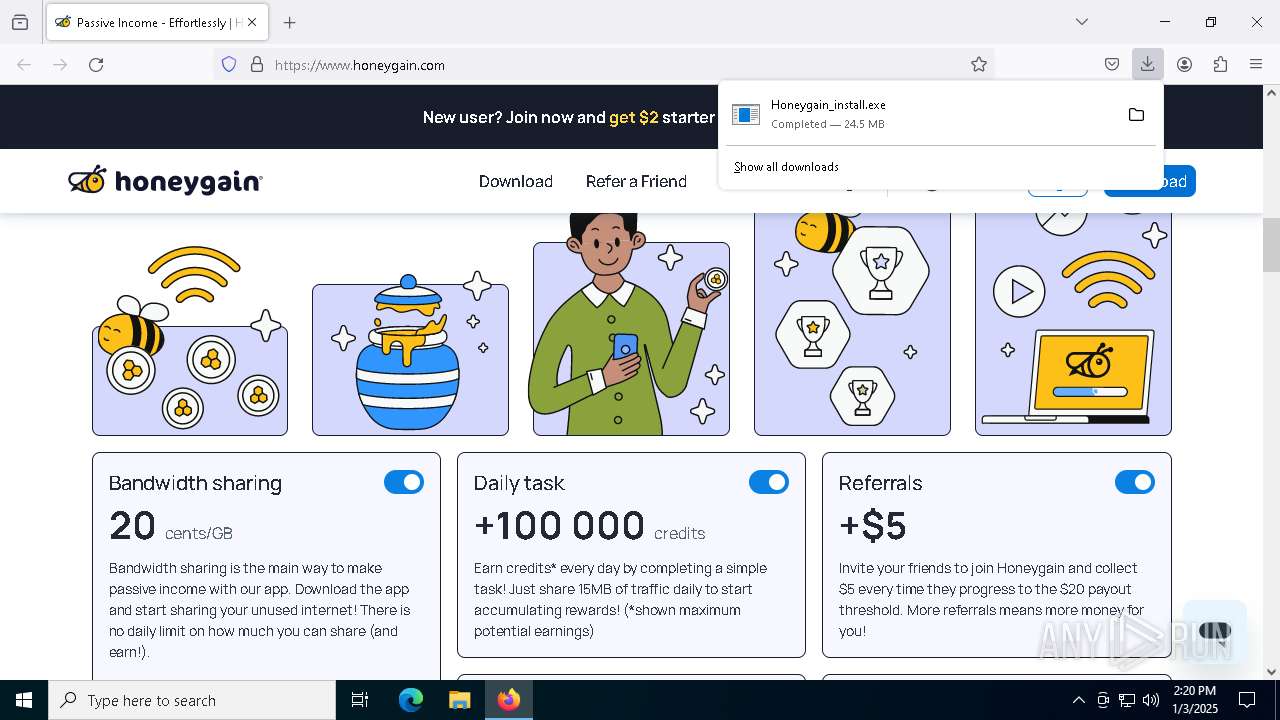Open the Download navigation item
Image resolution: width=1280 pixels, height=720 pixels.
515,181
